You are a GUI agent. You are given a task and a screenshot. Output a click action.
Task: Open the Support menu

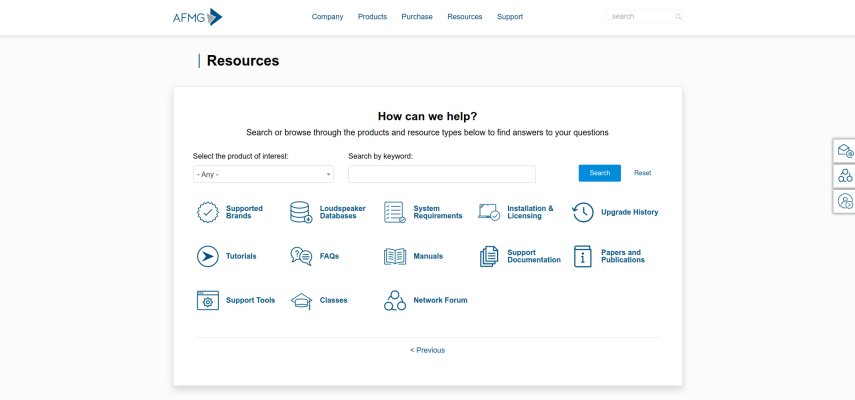pos(510,17)
